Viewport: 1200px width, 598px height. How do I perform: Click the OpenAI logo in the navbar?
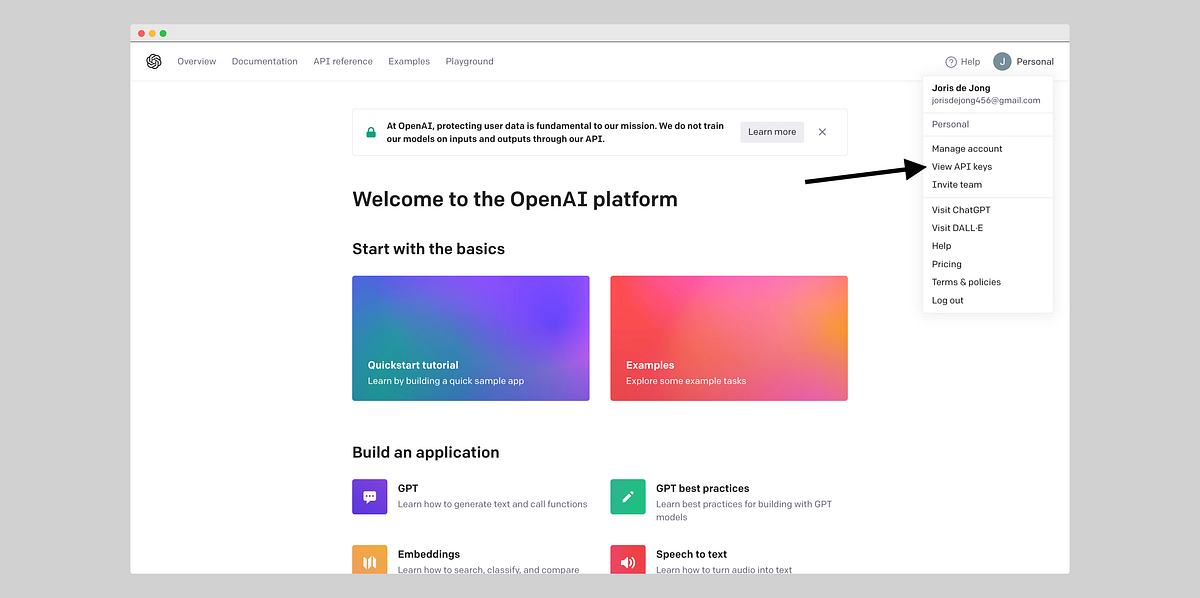pyautogui.click(x=154, y=61)
